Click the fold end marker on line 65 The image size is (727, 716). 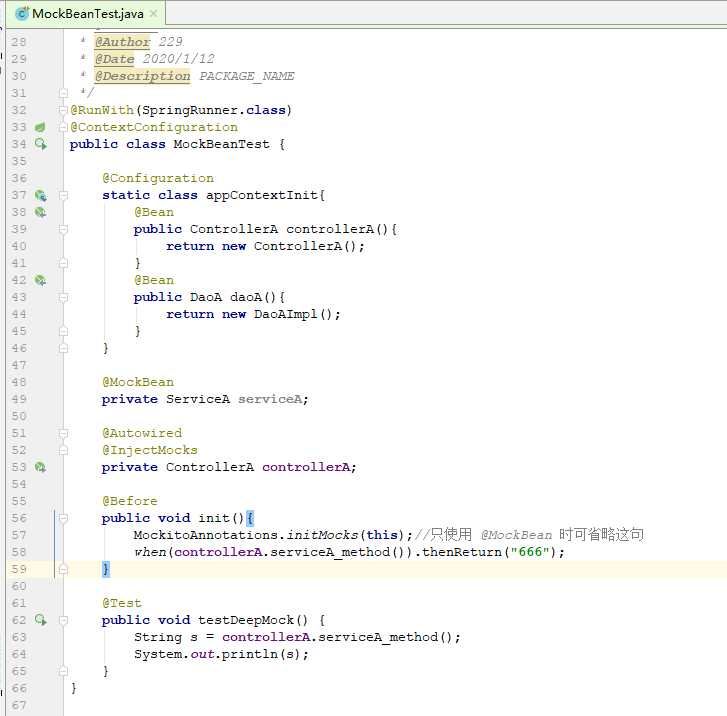pos(64,671)
